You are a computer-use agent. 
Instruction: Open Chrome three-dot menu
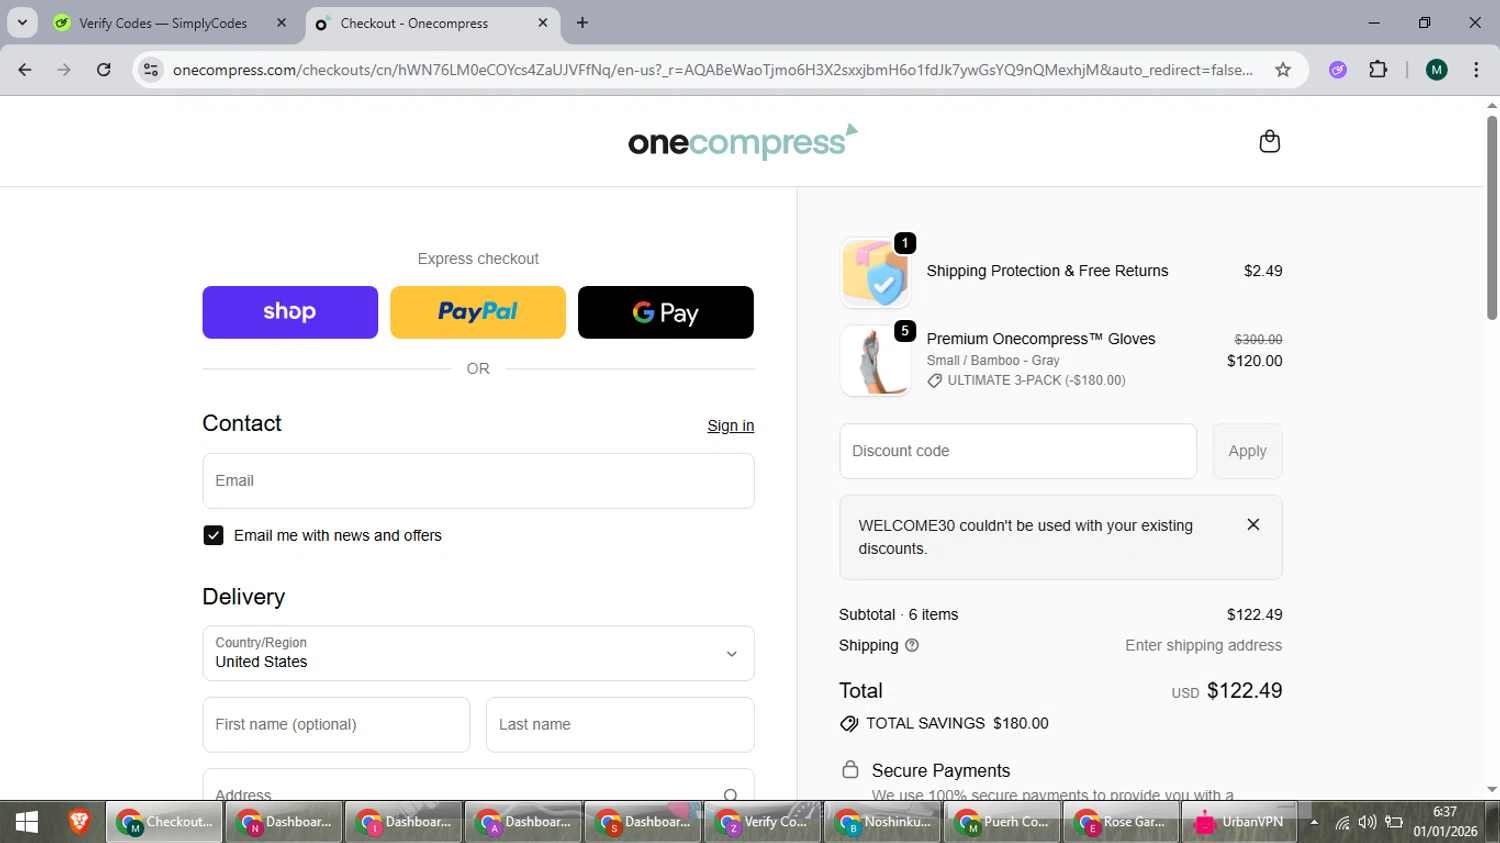(x=1476, y=70)
